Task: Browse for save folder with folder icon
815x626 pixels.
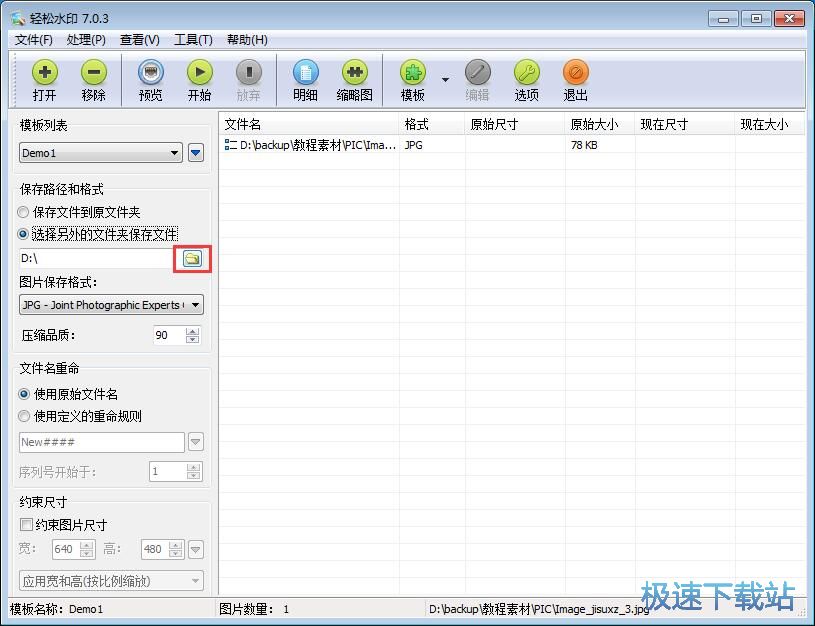Action: (192, 258)
